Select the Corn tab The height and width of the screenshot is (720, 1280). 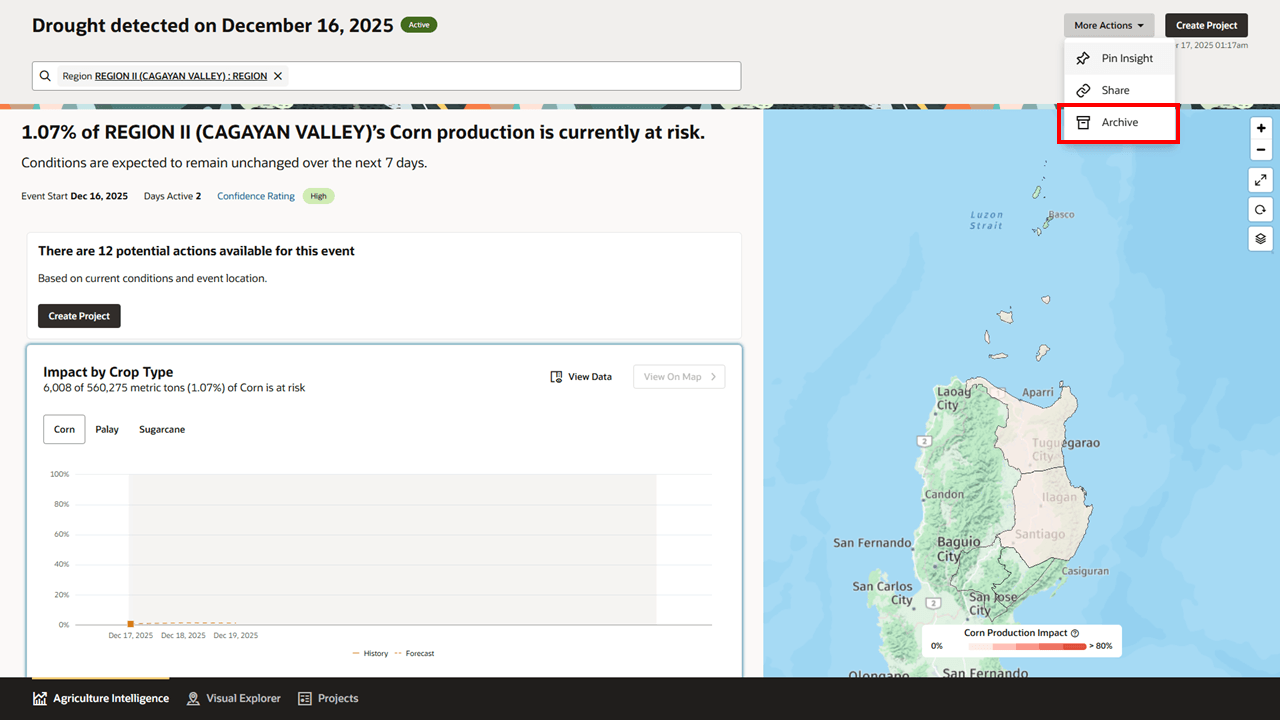point(64,429)
